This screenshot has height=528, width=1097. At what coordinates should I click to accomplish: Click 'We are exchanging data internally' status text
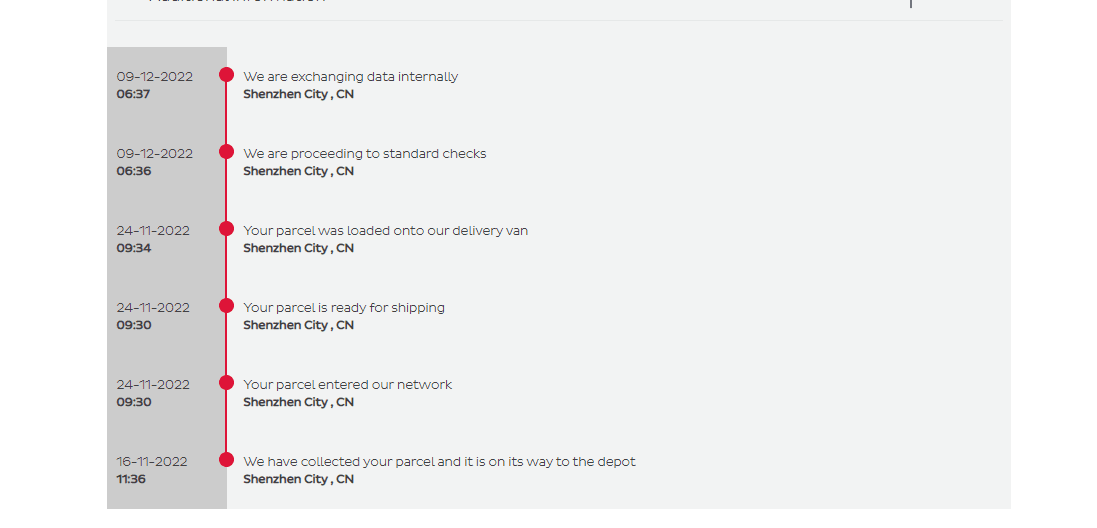click(350, 77)
